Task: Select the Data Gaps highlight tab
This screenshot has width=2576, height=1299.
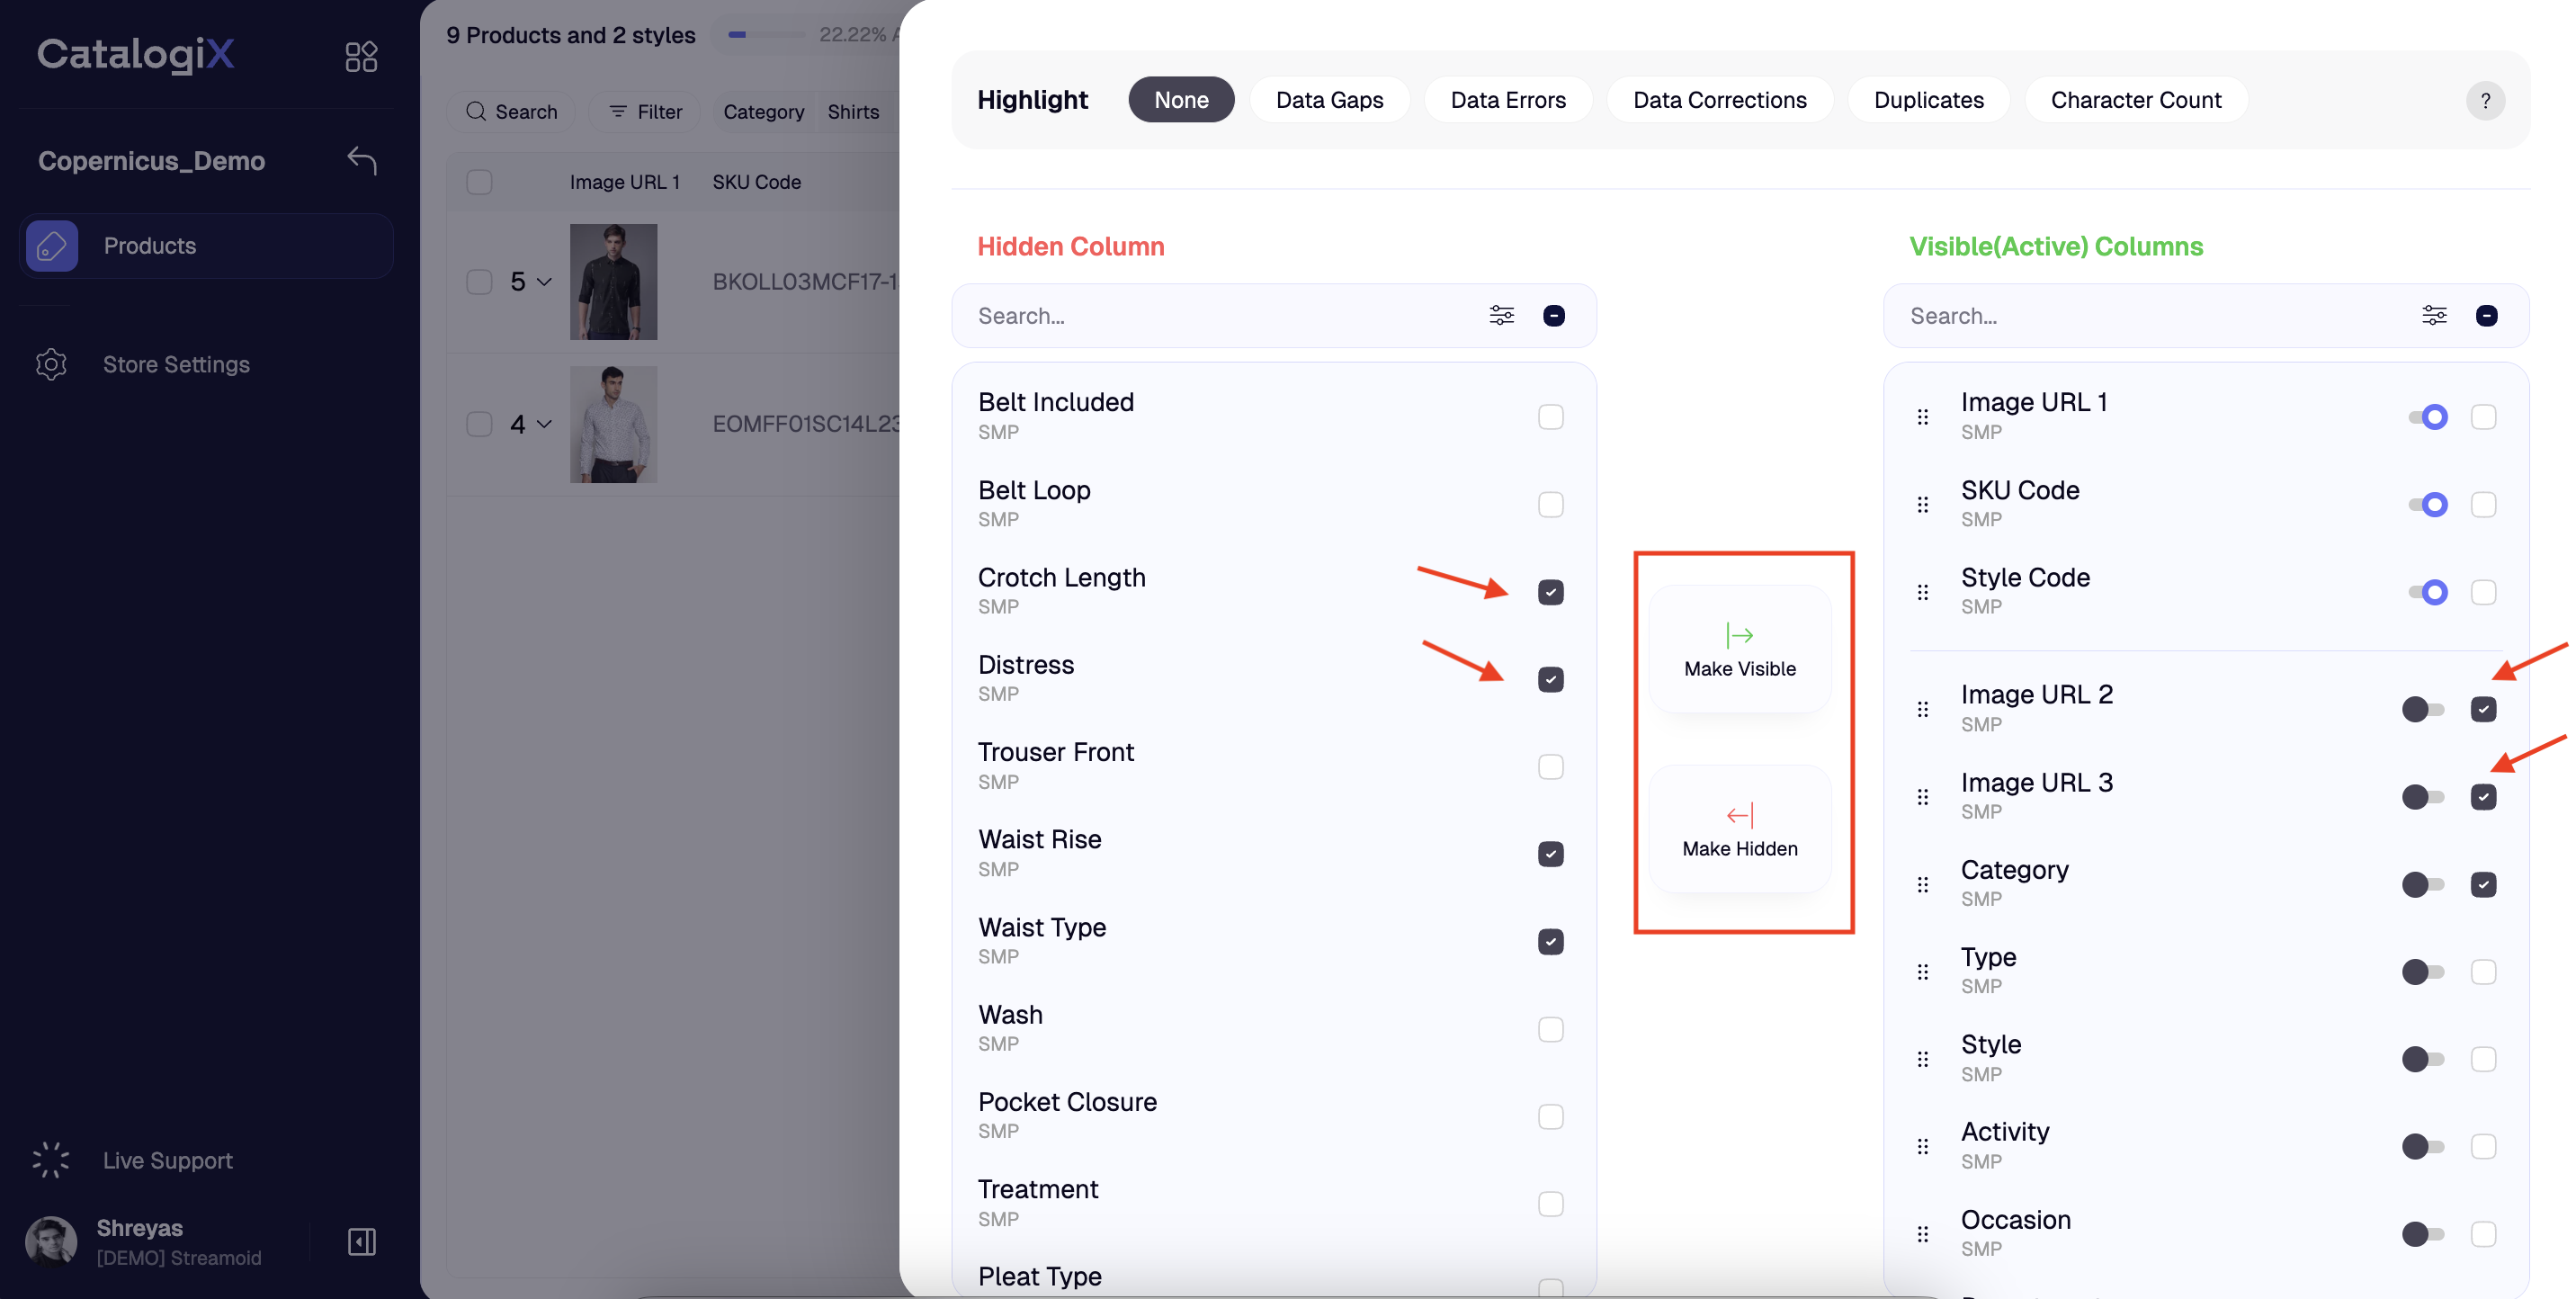Action: (x=1329, y=100)
